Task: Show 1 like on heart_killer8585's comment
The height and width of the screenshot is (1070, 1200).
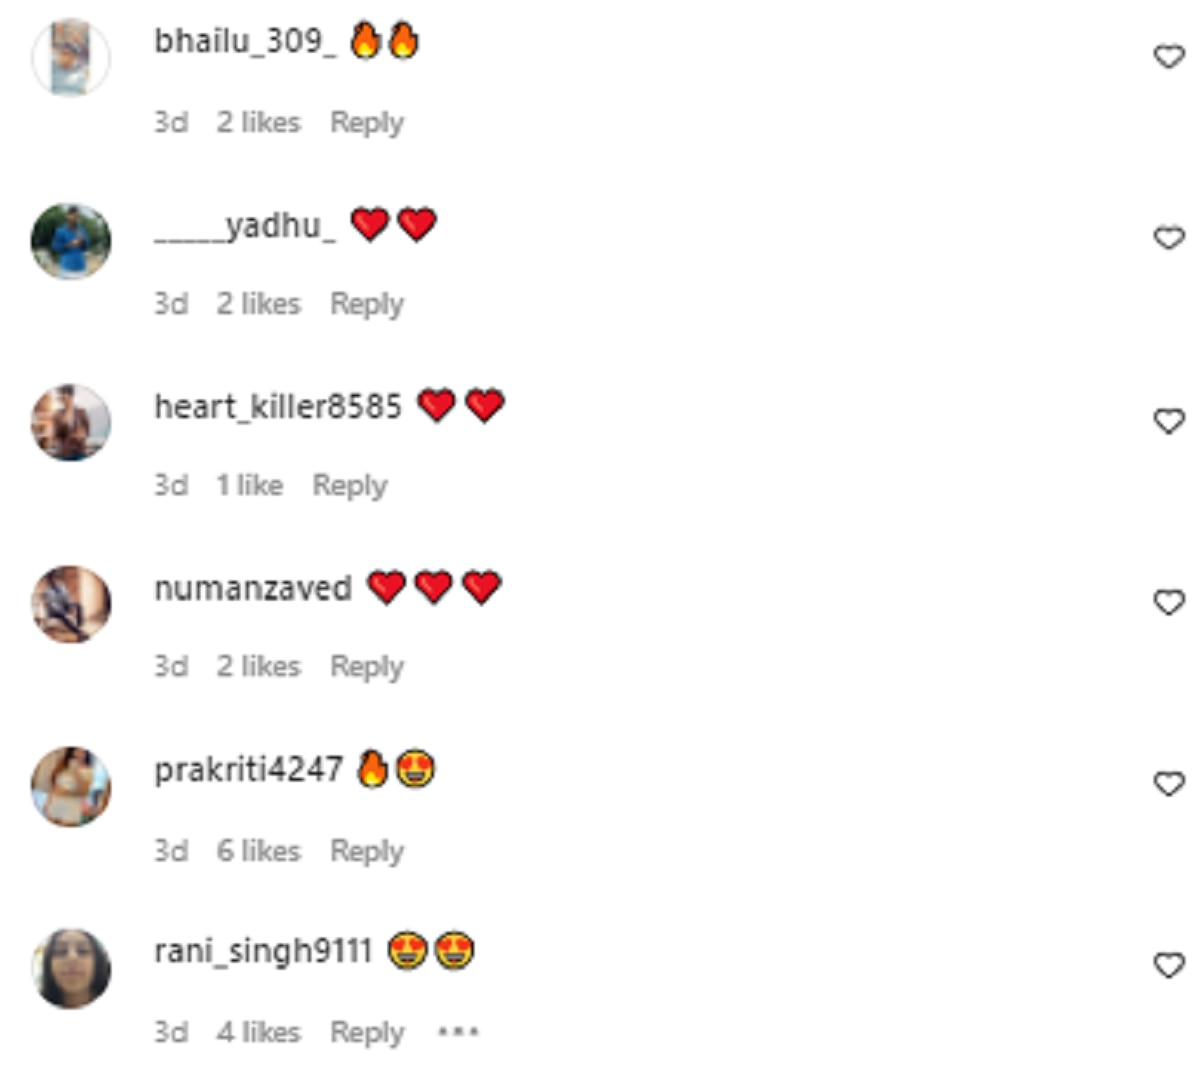Action: tap(249, 485)
